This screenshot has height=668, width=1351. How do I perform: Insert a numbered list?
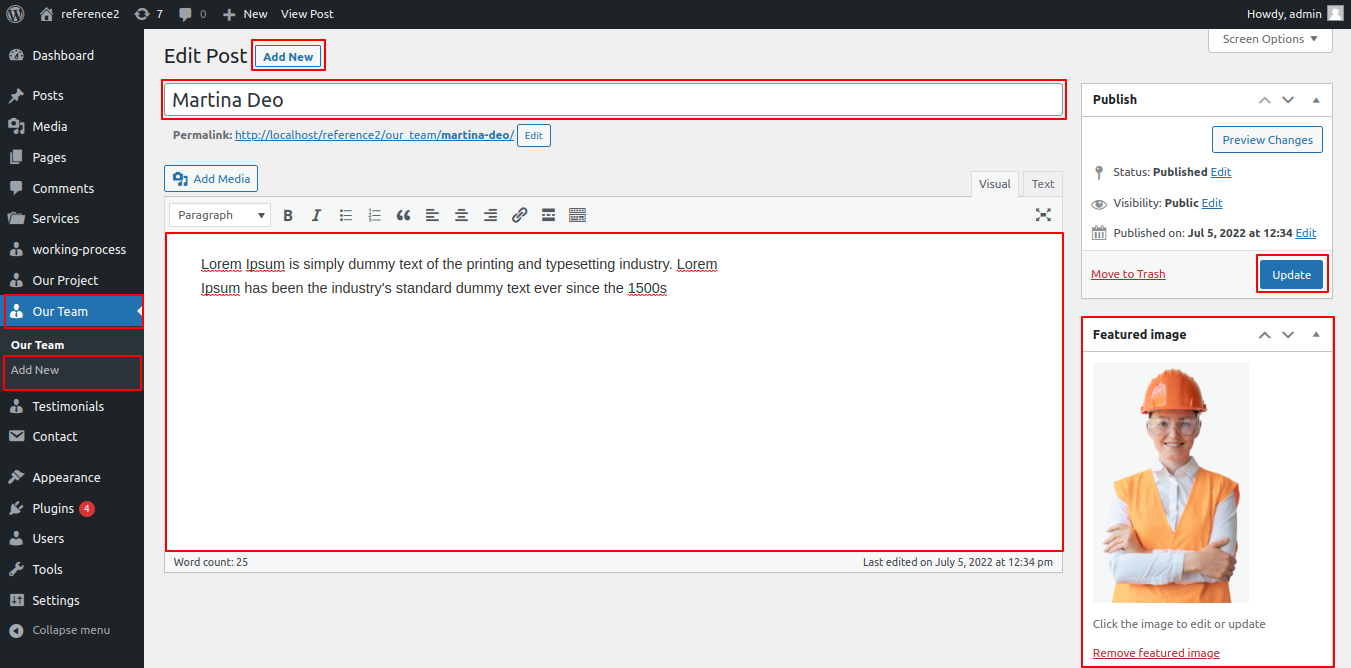(x=375, y=215)
